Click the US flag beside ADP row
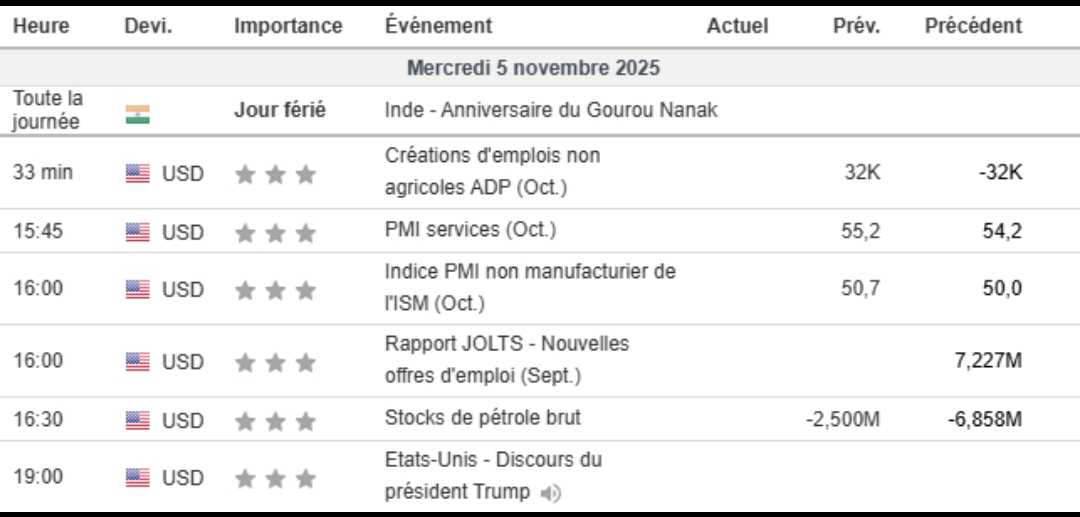 (x=137, y=174)
